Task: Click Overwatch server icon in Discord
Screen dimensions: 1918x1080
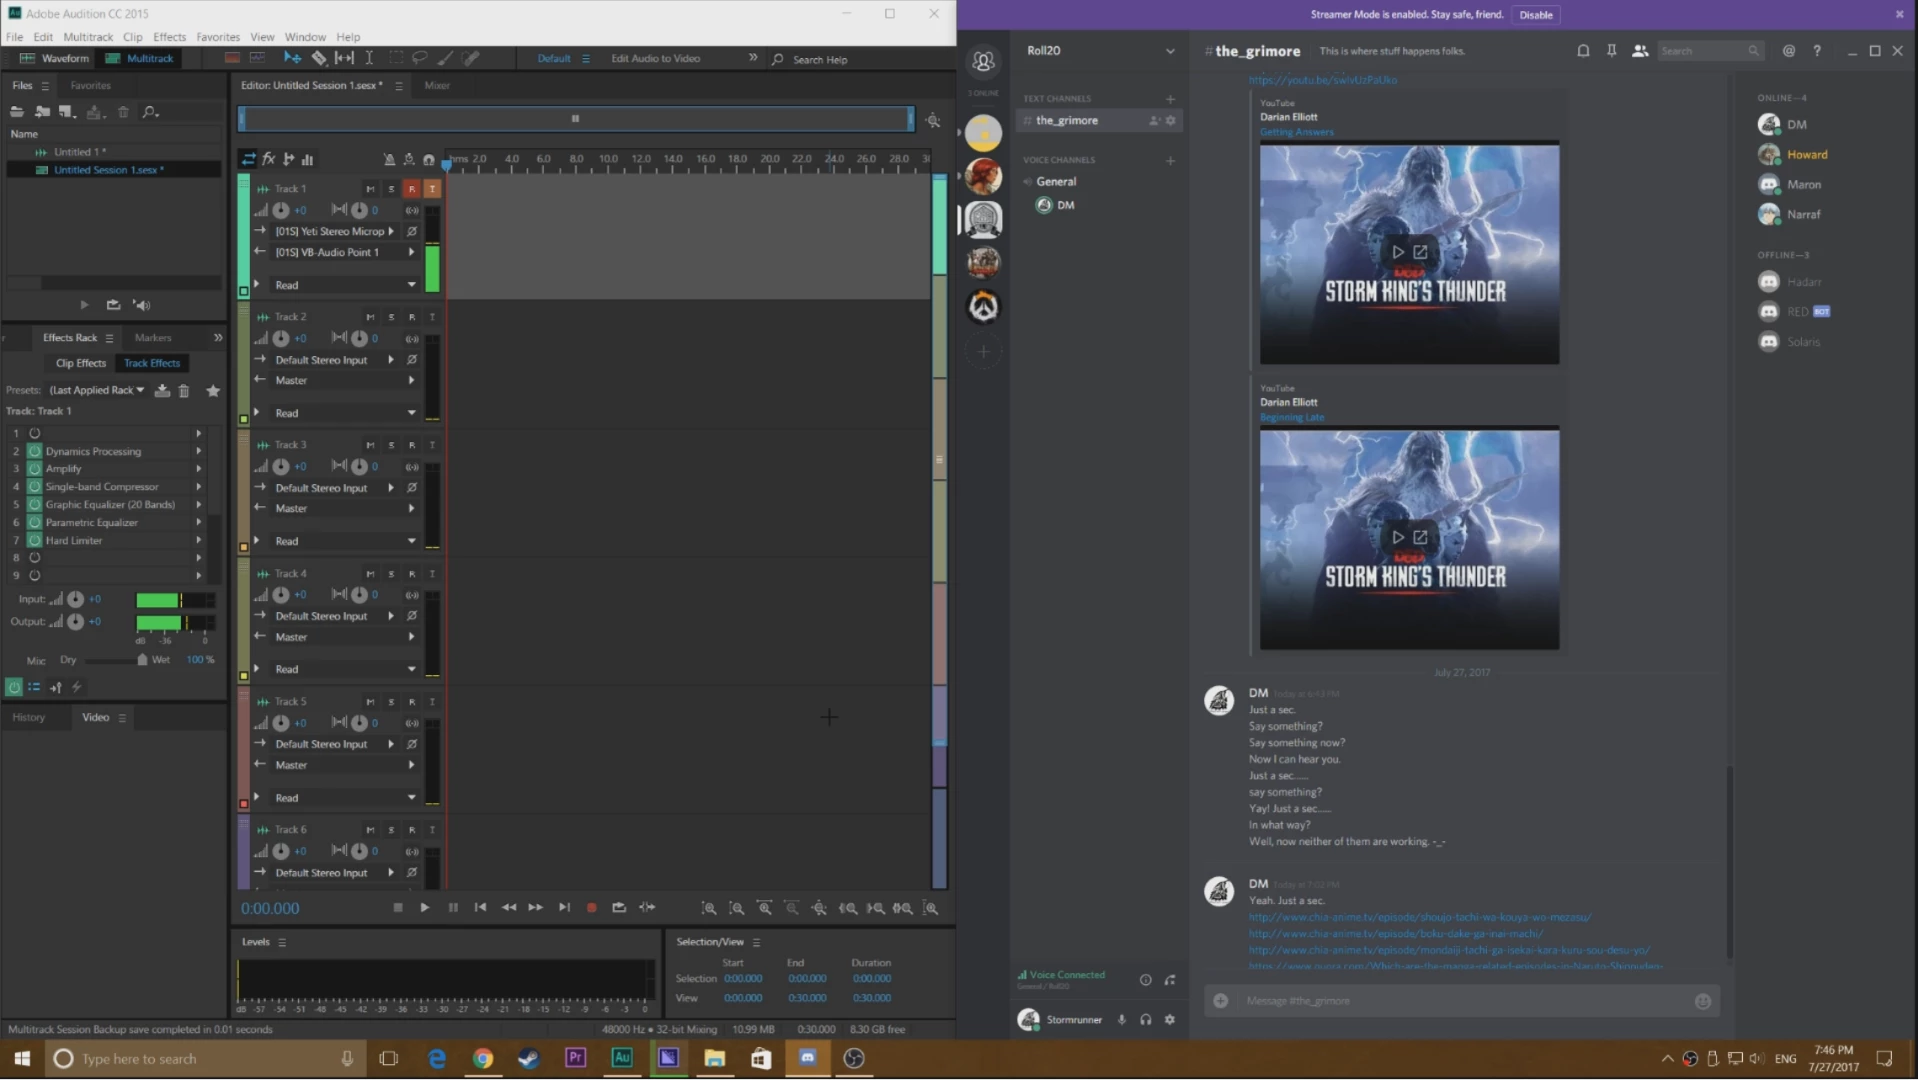Action: tap(983, 307)
